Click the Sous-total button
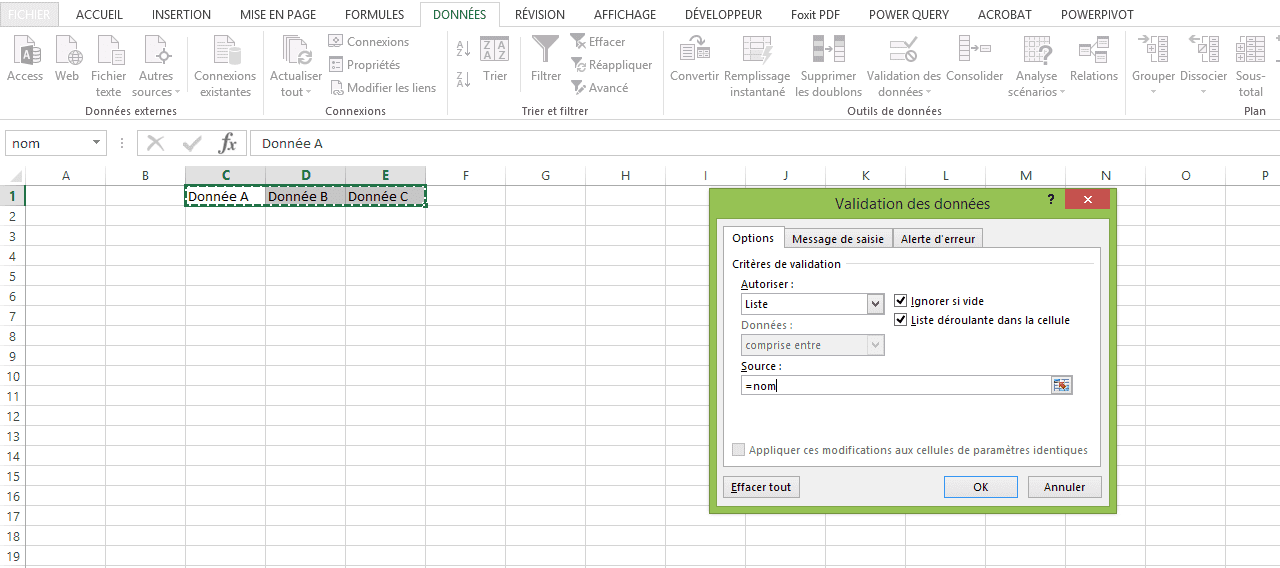This screenshot has height=568, width=1280. pyautogui.click(x=1250, y=66)
